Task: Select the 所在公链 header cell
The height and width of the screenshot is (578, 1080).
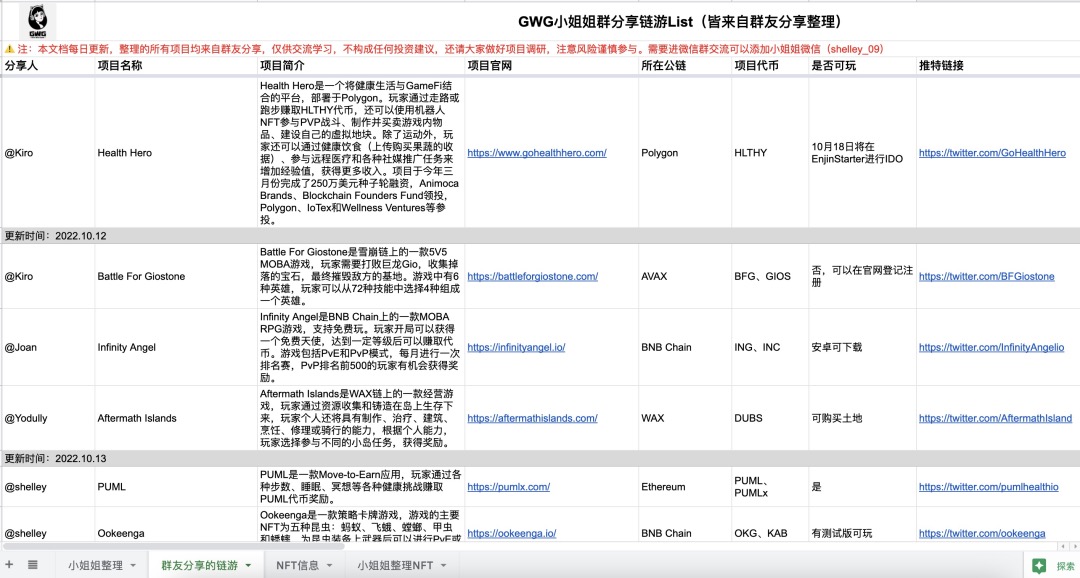Action: pyautogui.click(x=685, y=65)
